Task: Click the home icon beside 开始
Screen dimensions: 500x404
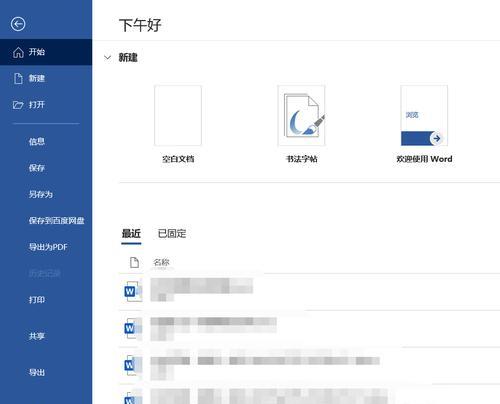Action: coord(18,52)
